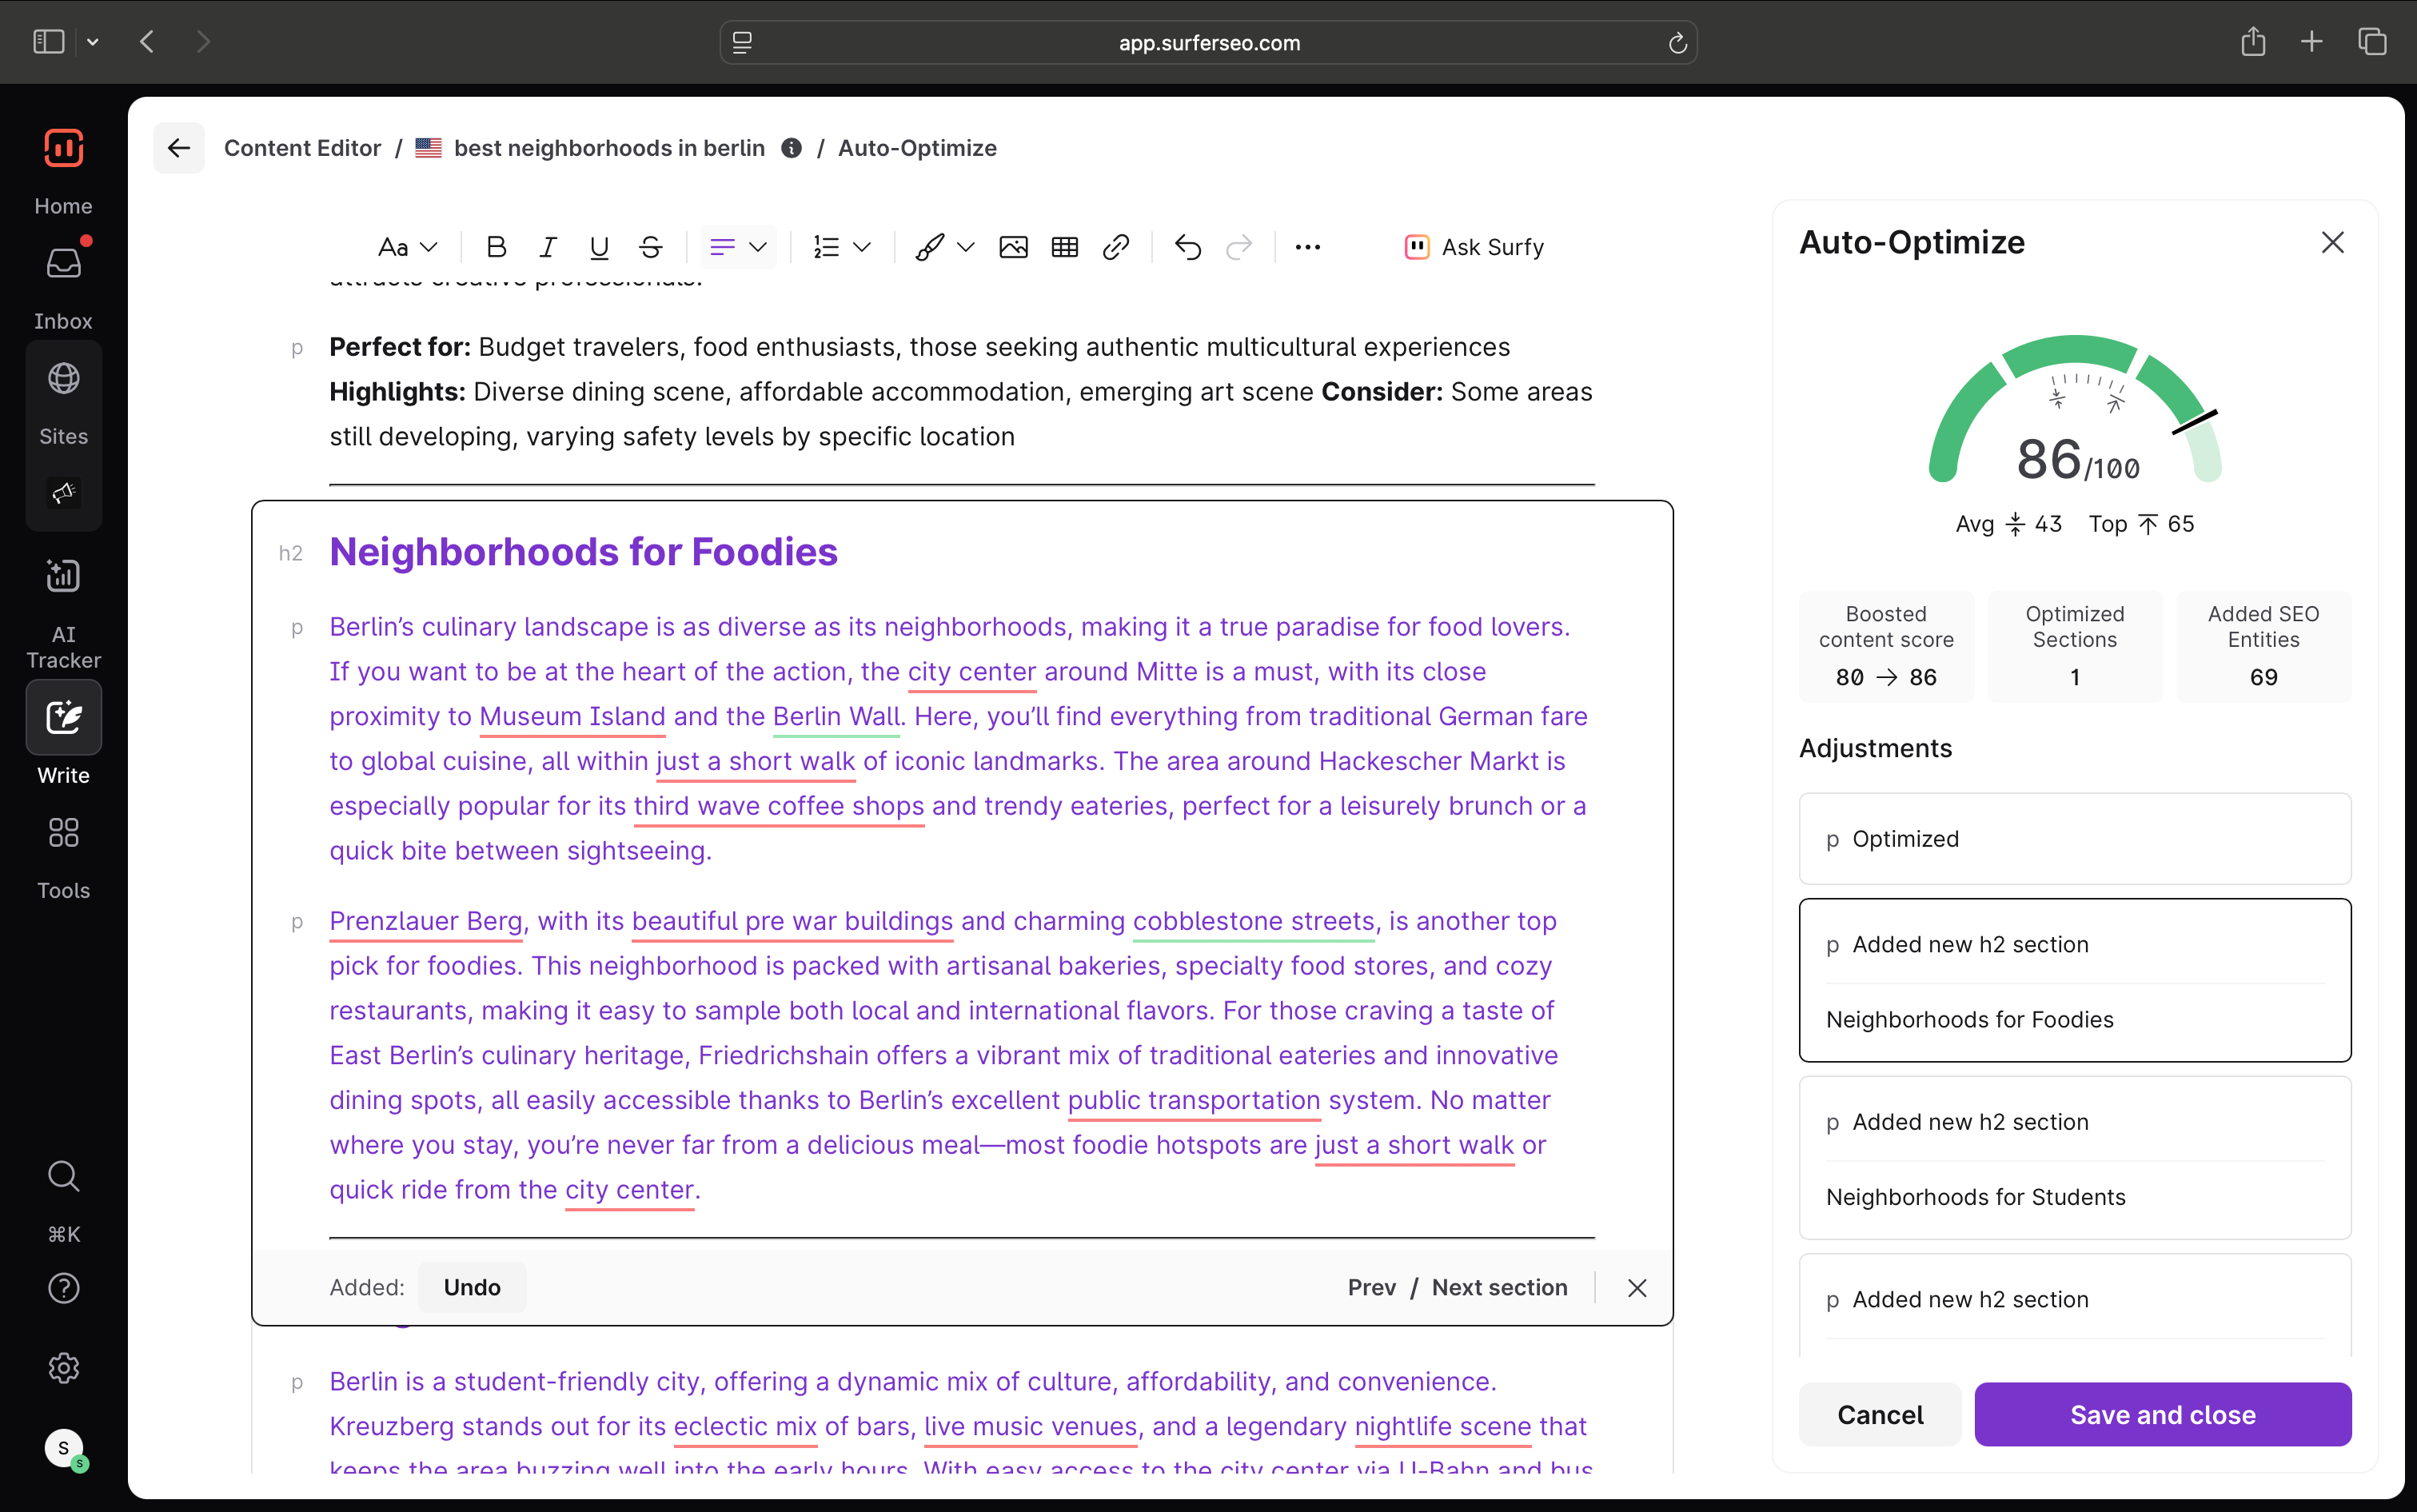The image size is (2417, 1512).
Task: Insert an image via toolbar icon
Action: click(1013, 247)
